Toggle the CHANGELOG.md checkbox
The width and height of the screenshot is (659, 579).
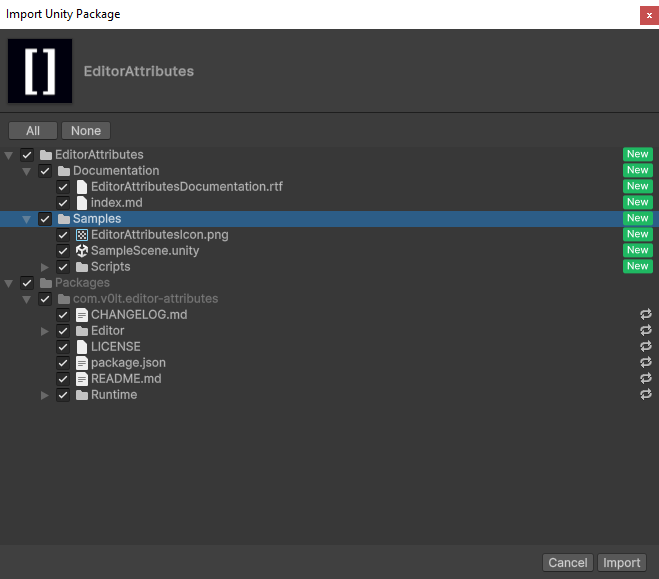pyautogui.click(x=63, y=315)
